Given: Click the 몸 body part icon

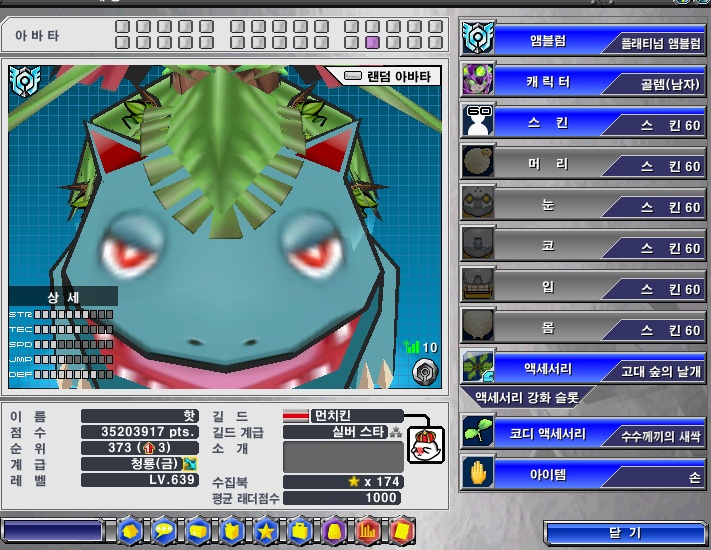Looking at the screenshot, I should (477, 325).
